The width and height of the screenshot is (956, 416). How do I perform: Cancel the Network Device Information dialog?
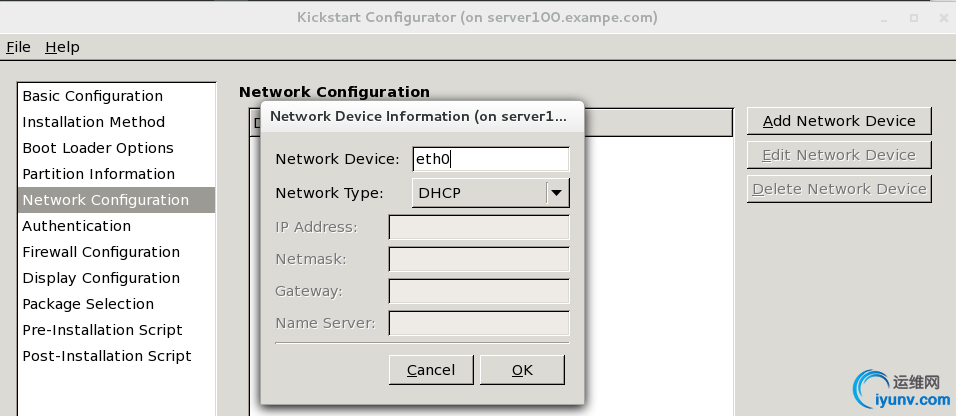(431, 370)
